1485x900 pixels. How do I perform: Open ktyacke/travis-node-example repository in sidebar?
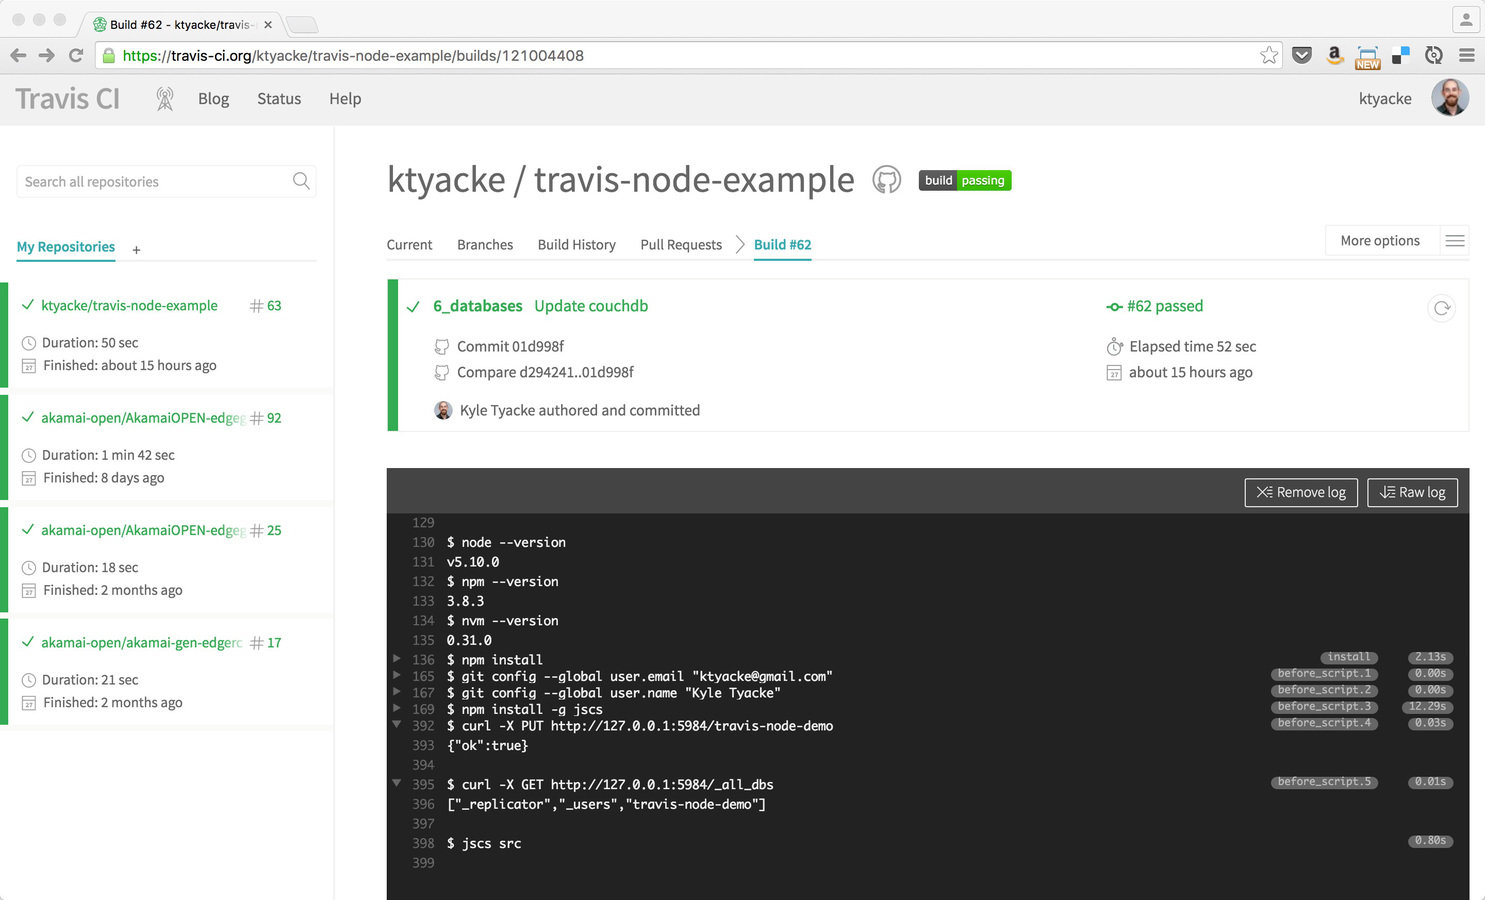pos(129,306)
